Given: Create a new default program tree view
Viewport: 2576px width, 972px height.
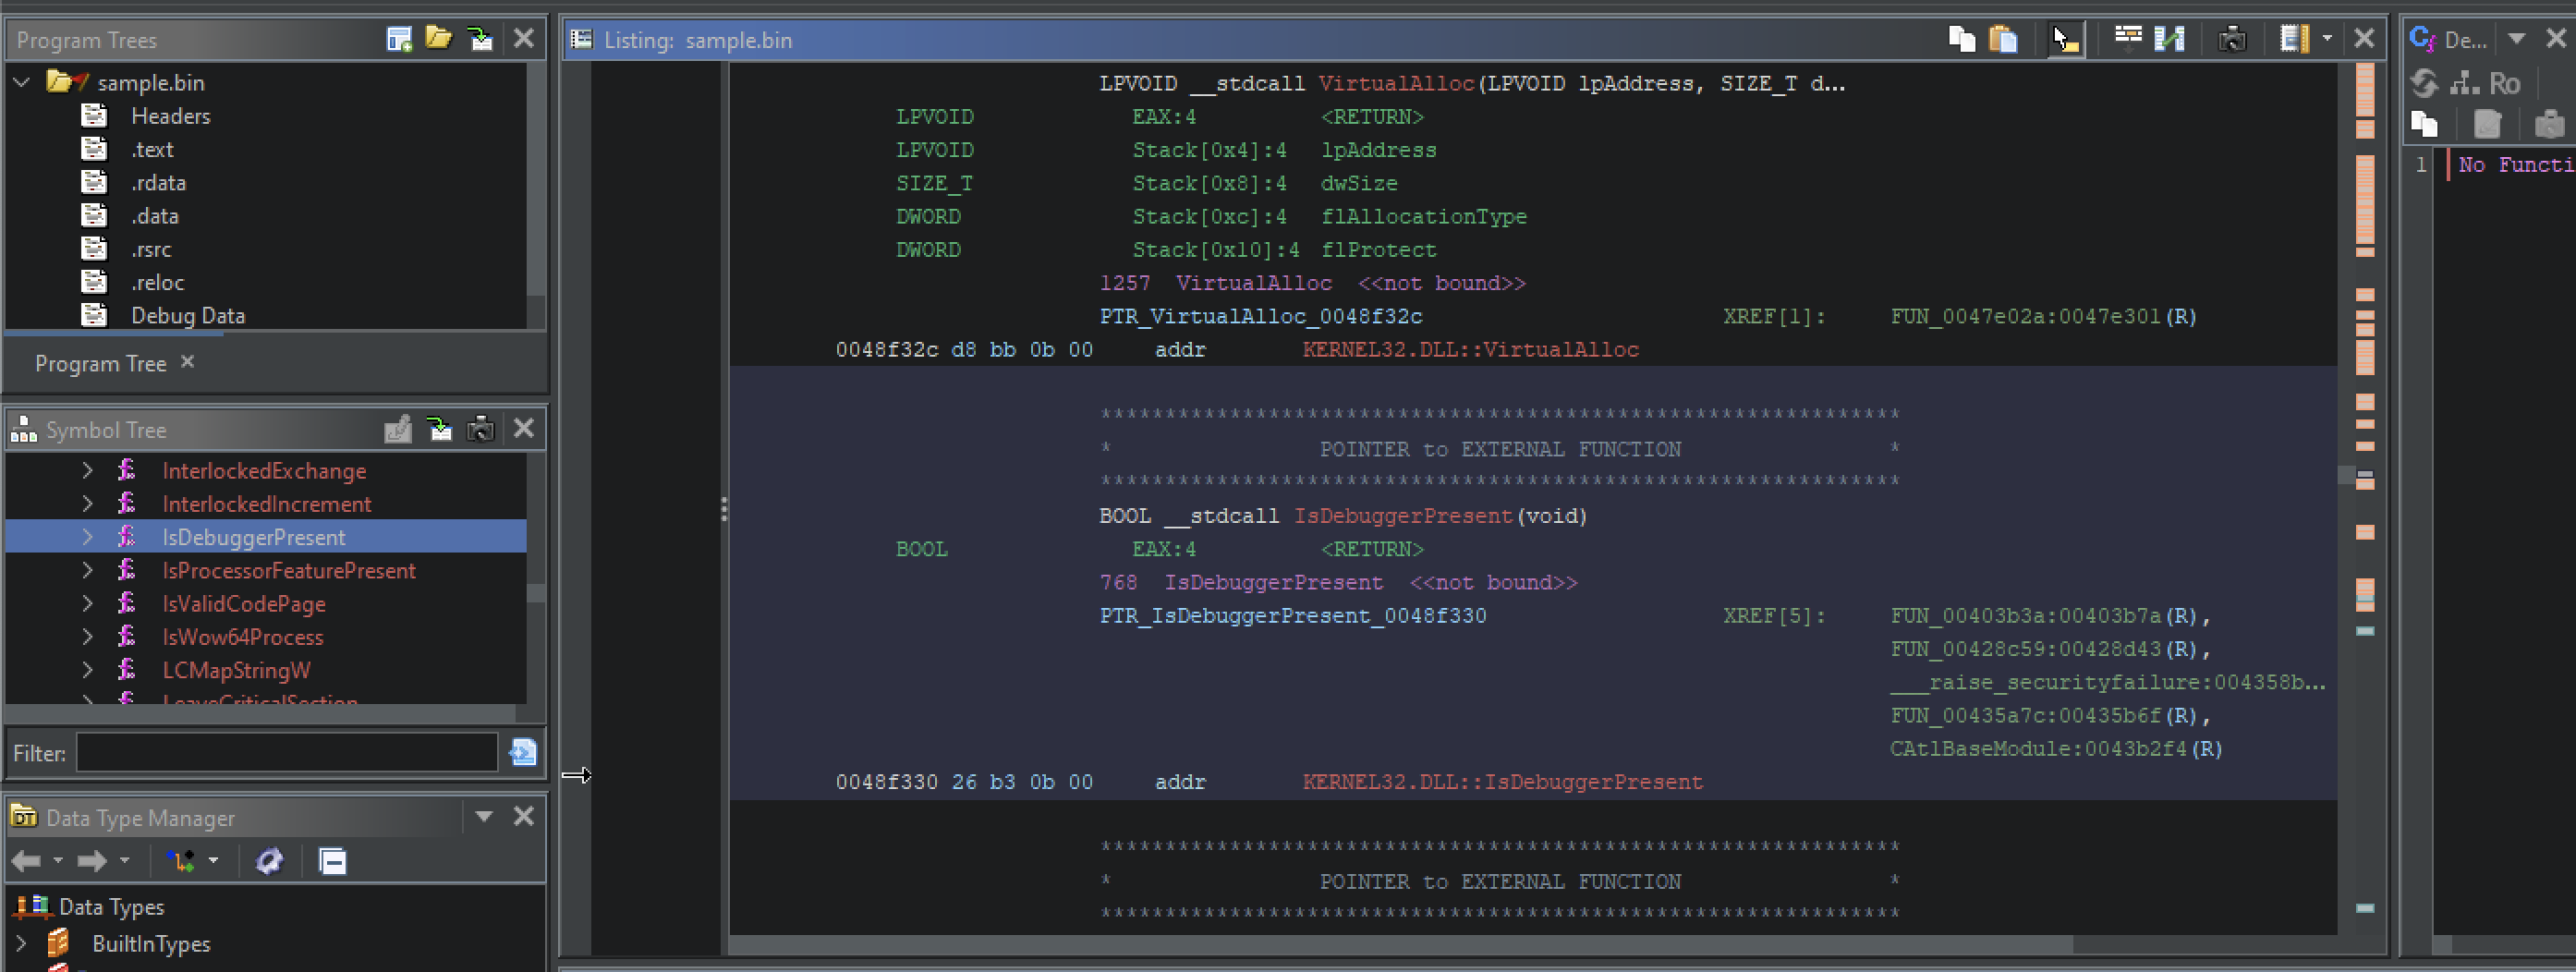Looking at the screenshot, I should [x=399, y=39].
